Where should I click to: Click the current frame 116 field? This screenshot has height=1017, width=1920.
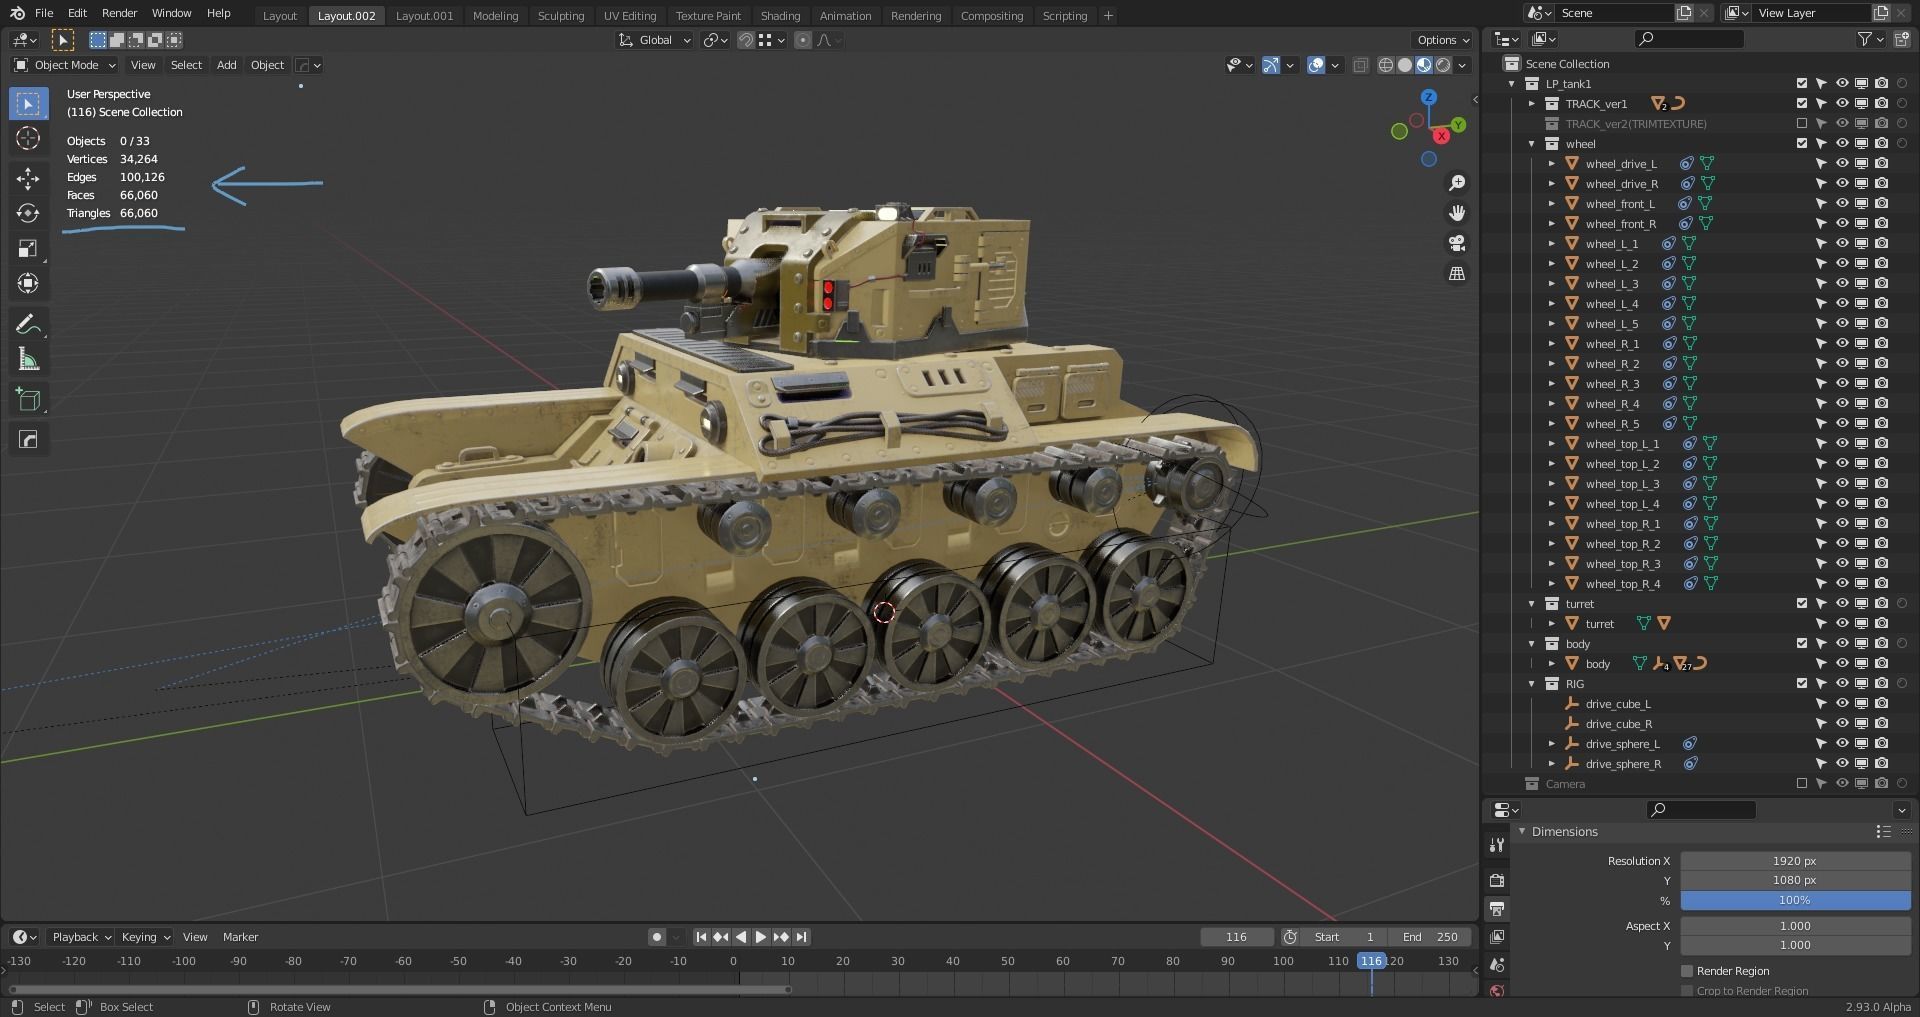[1237, 937]
